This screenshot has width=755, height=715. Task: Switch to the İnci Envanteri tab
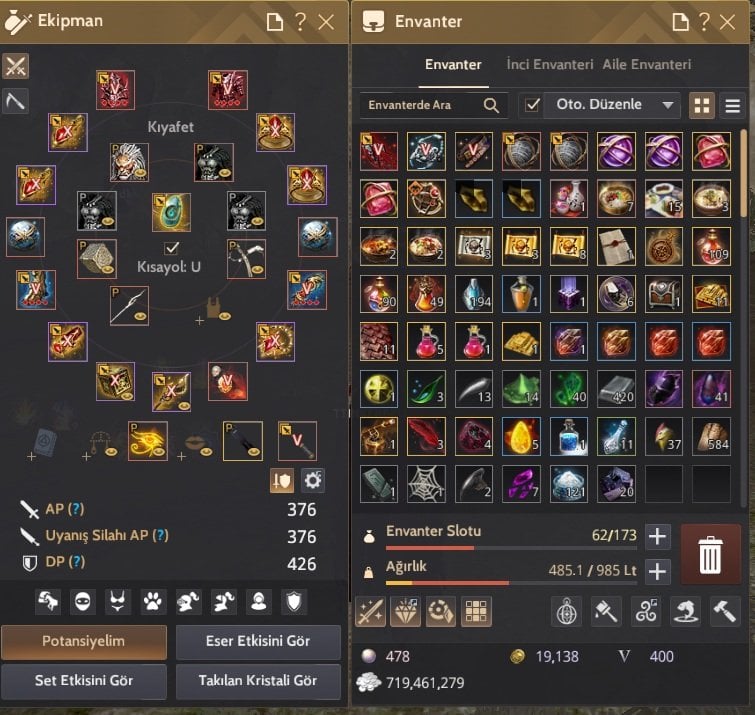tap(549, 65)
